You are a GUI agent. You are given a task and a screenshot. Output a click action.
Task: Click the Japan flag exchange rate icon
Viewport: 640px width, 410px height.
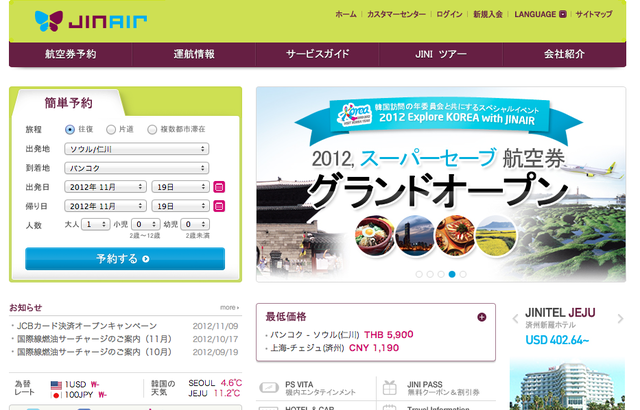coord(56,395)
